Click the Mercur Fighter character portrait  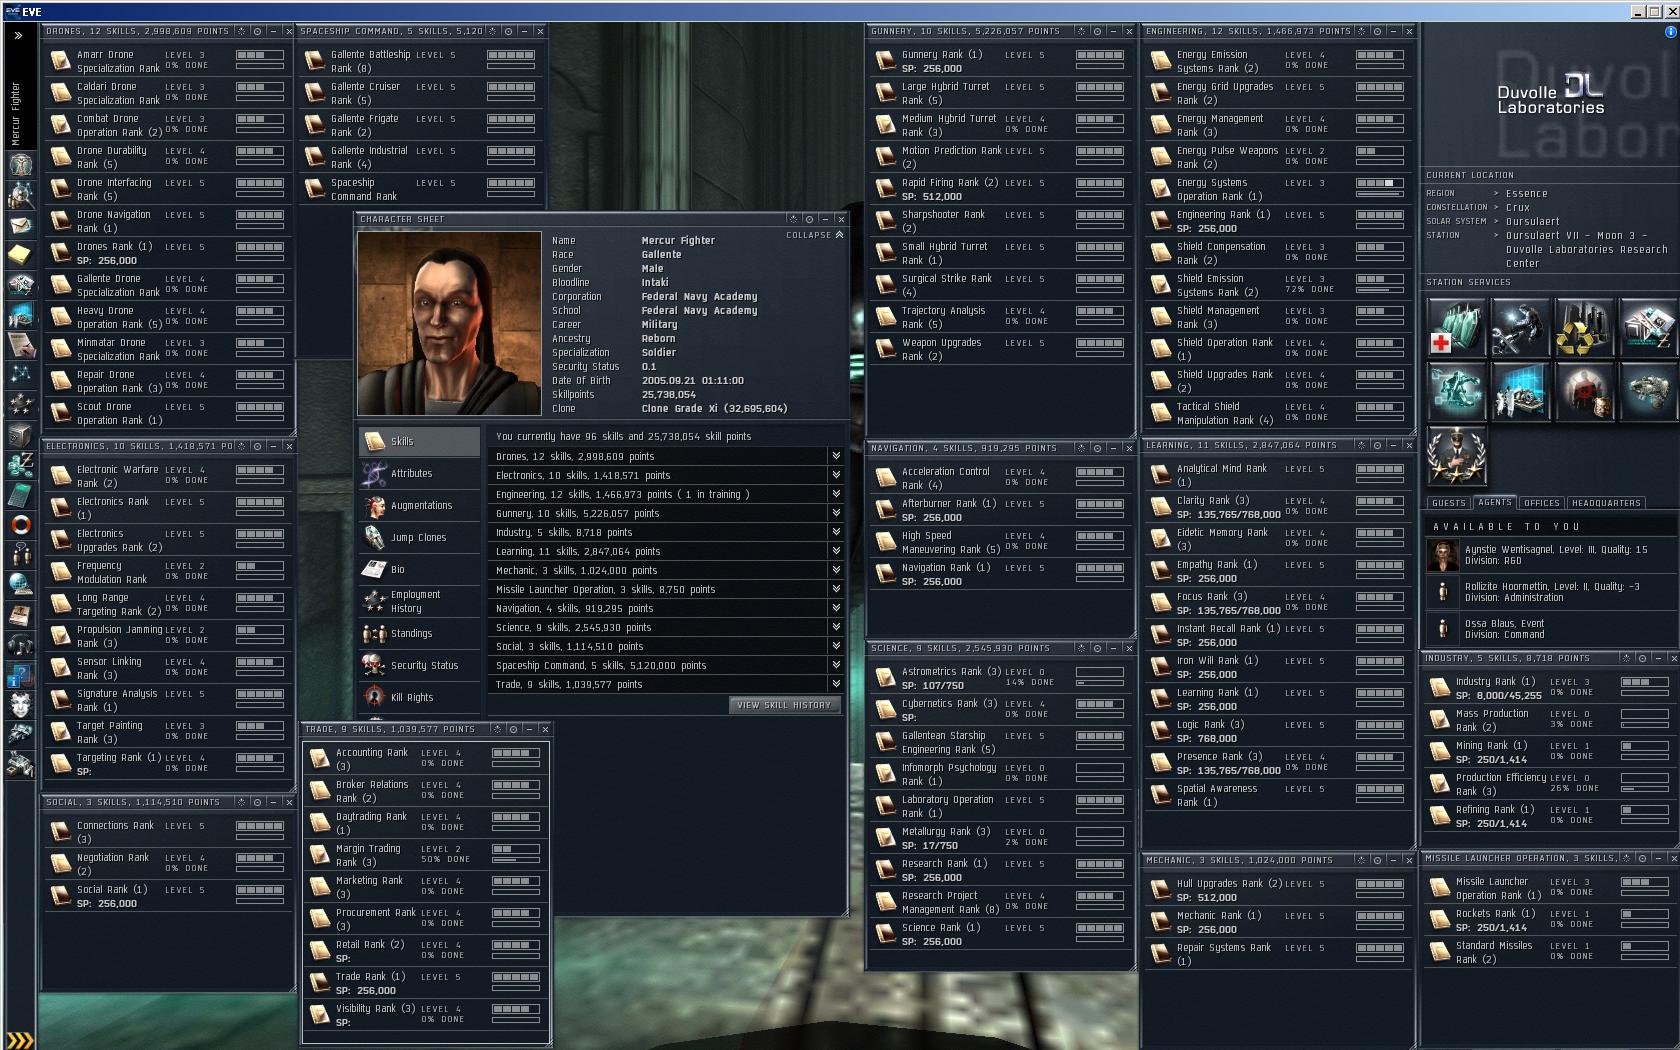(449, 323)
